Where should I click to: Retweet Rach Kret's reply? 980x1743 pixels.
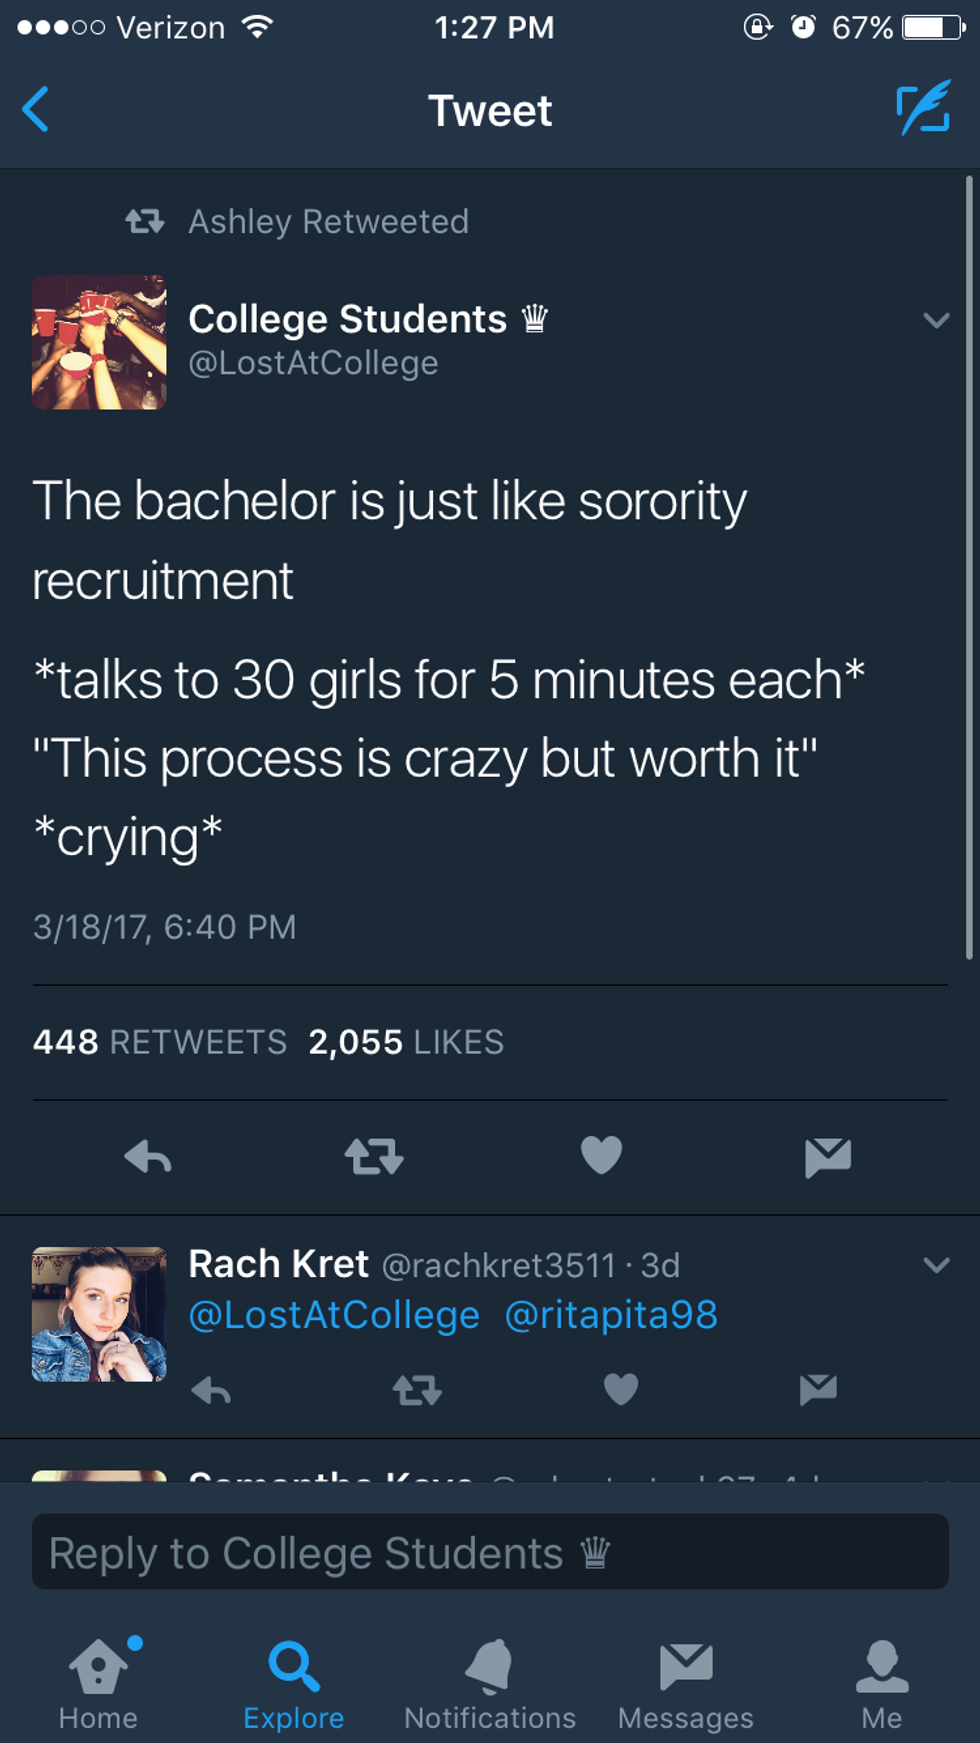point(417,1390)
